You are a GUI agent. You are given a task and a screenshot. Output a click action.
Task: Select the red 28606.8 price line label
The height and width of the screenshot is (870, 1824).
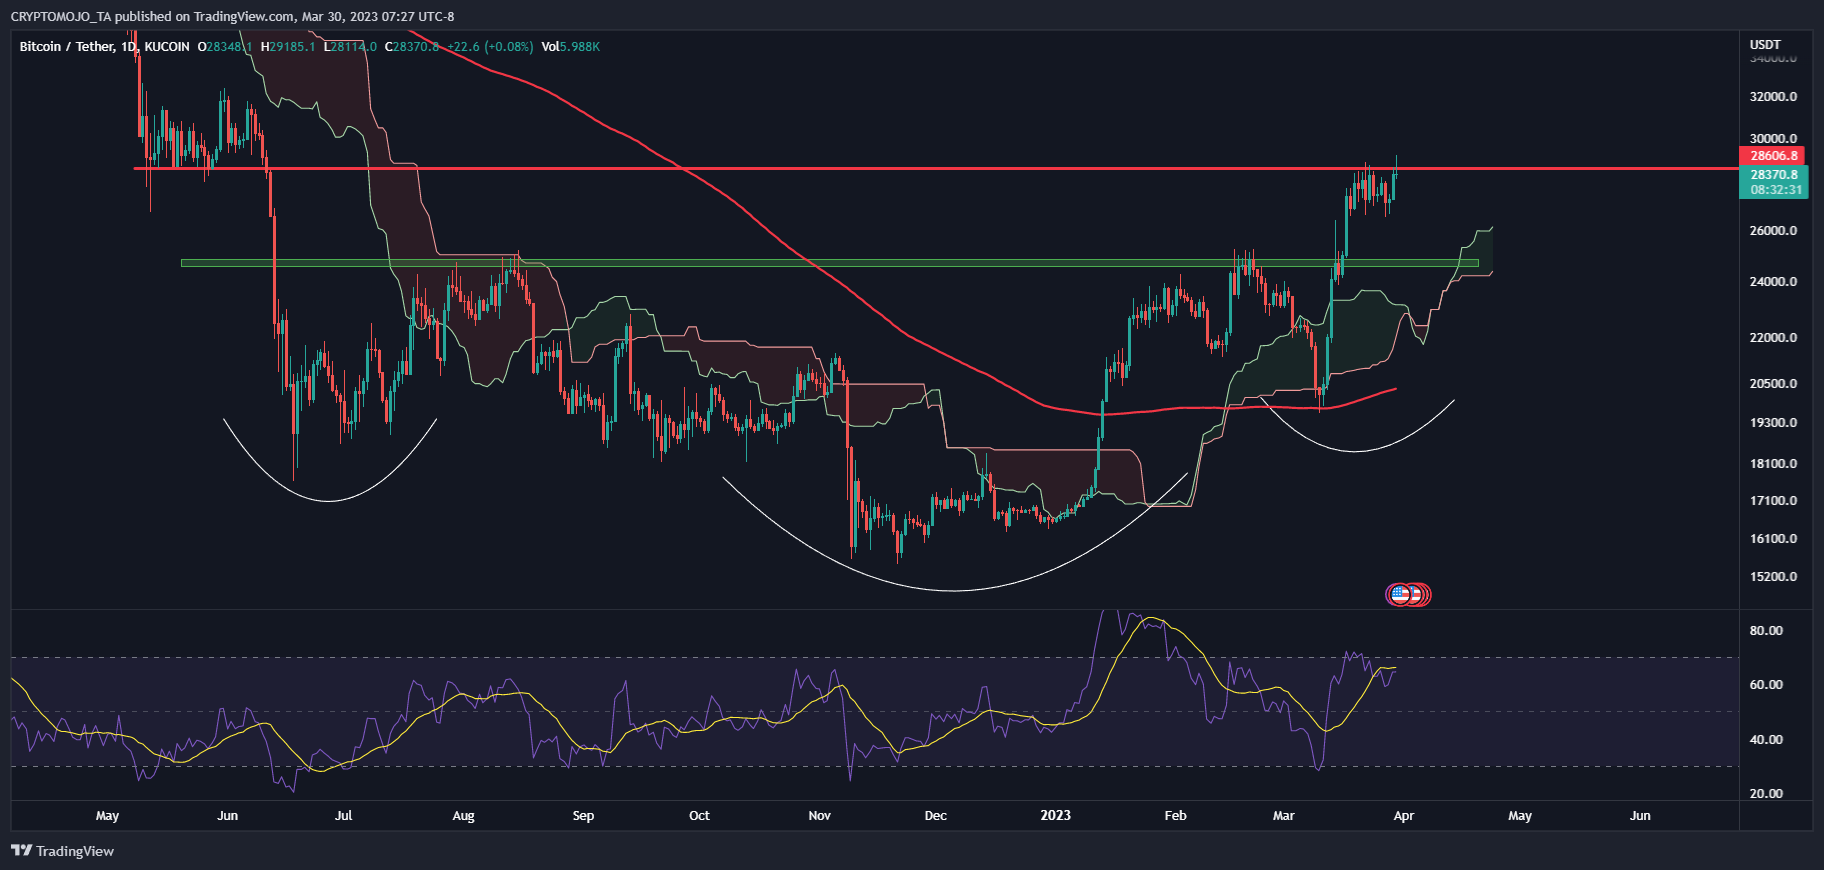click(1774, 155)
